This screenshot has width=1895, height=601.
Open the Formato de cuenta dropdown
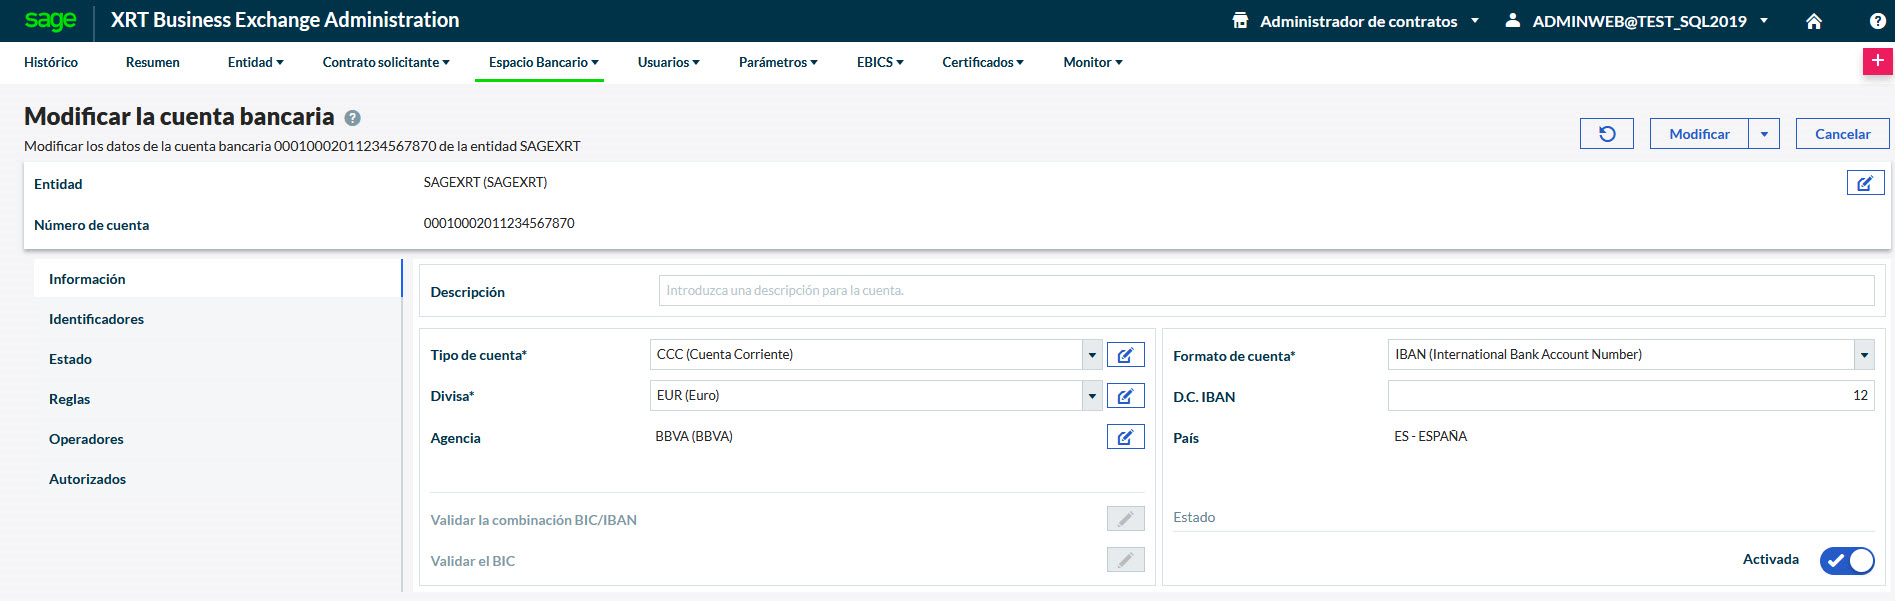1864,355
